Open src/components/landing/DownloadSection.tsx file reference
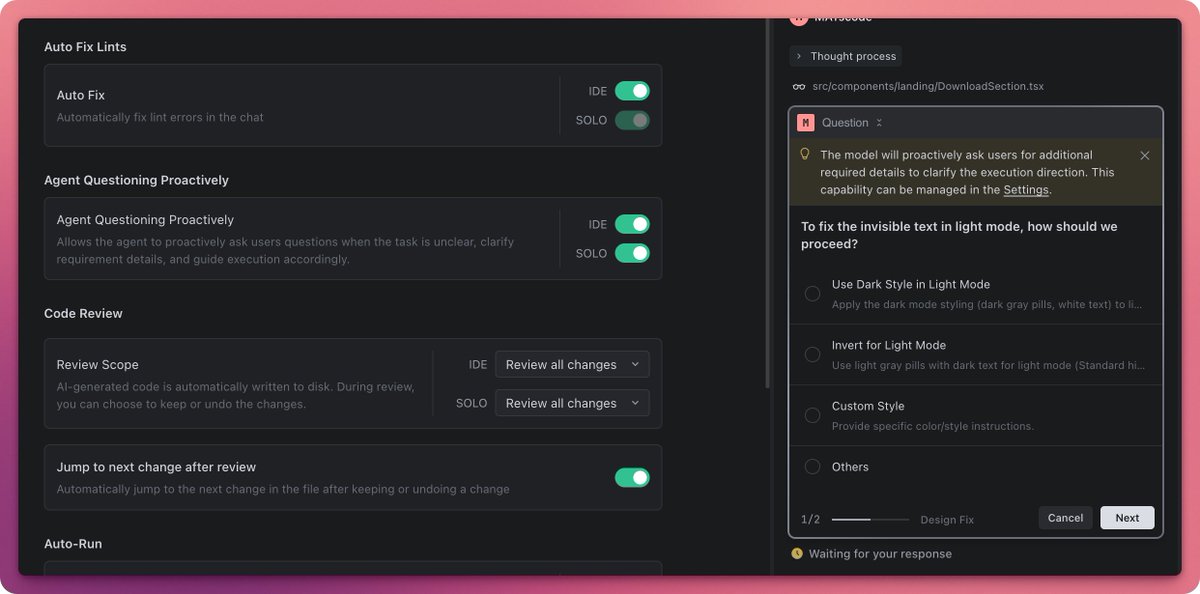Viewport: 1200px width, 594px height. click(x=928, y=87)
